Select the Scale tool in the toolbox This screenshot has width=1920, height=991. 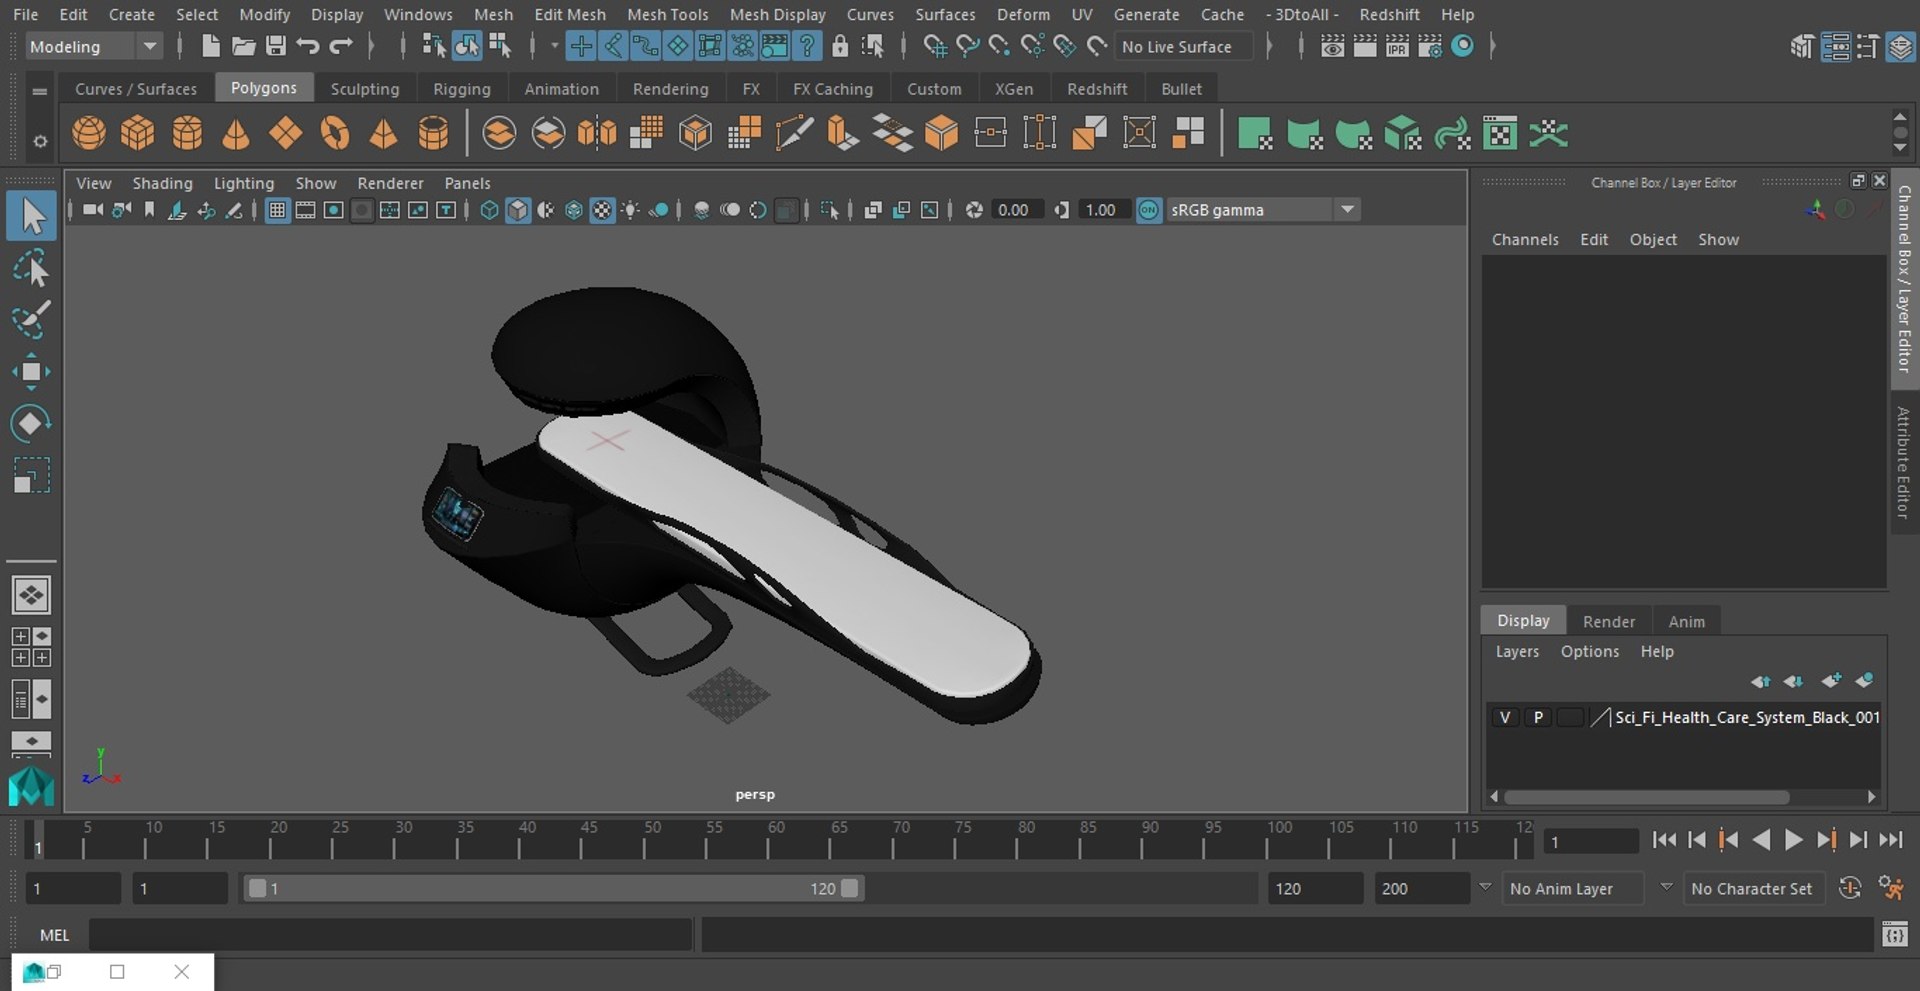(x=31, y=475)
